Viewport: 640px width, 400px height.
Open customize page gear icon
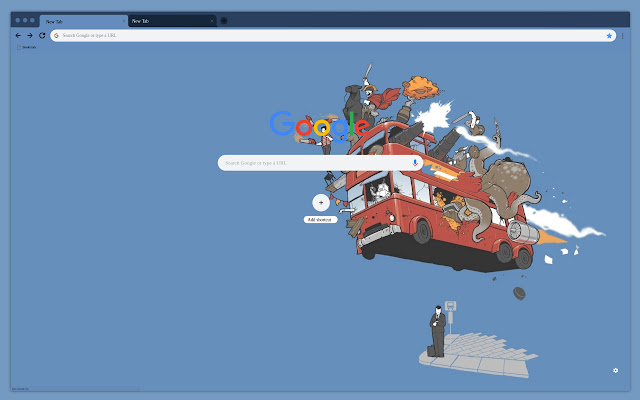tap(616, 371)
